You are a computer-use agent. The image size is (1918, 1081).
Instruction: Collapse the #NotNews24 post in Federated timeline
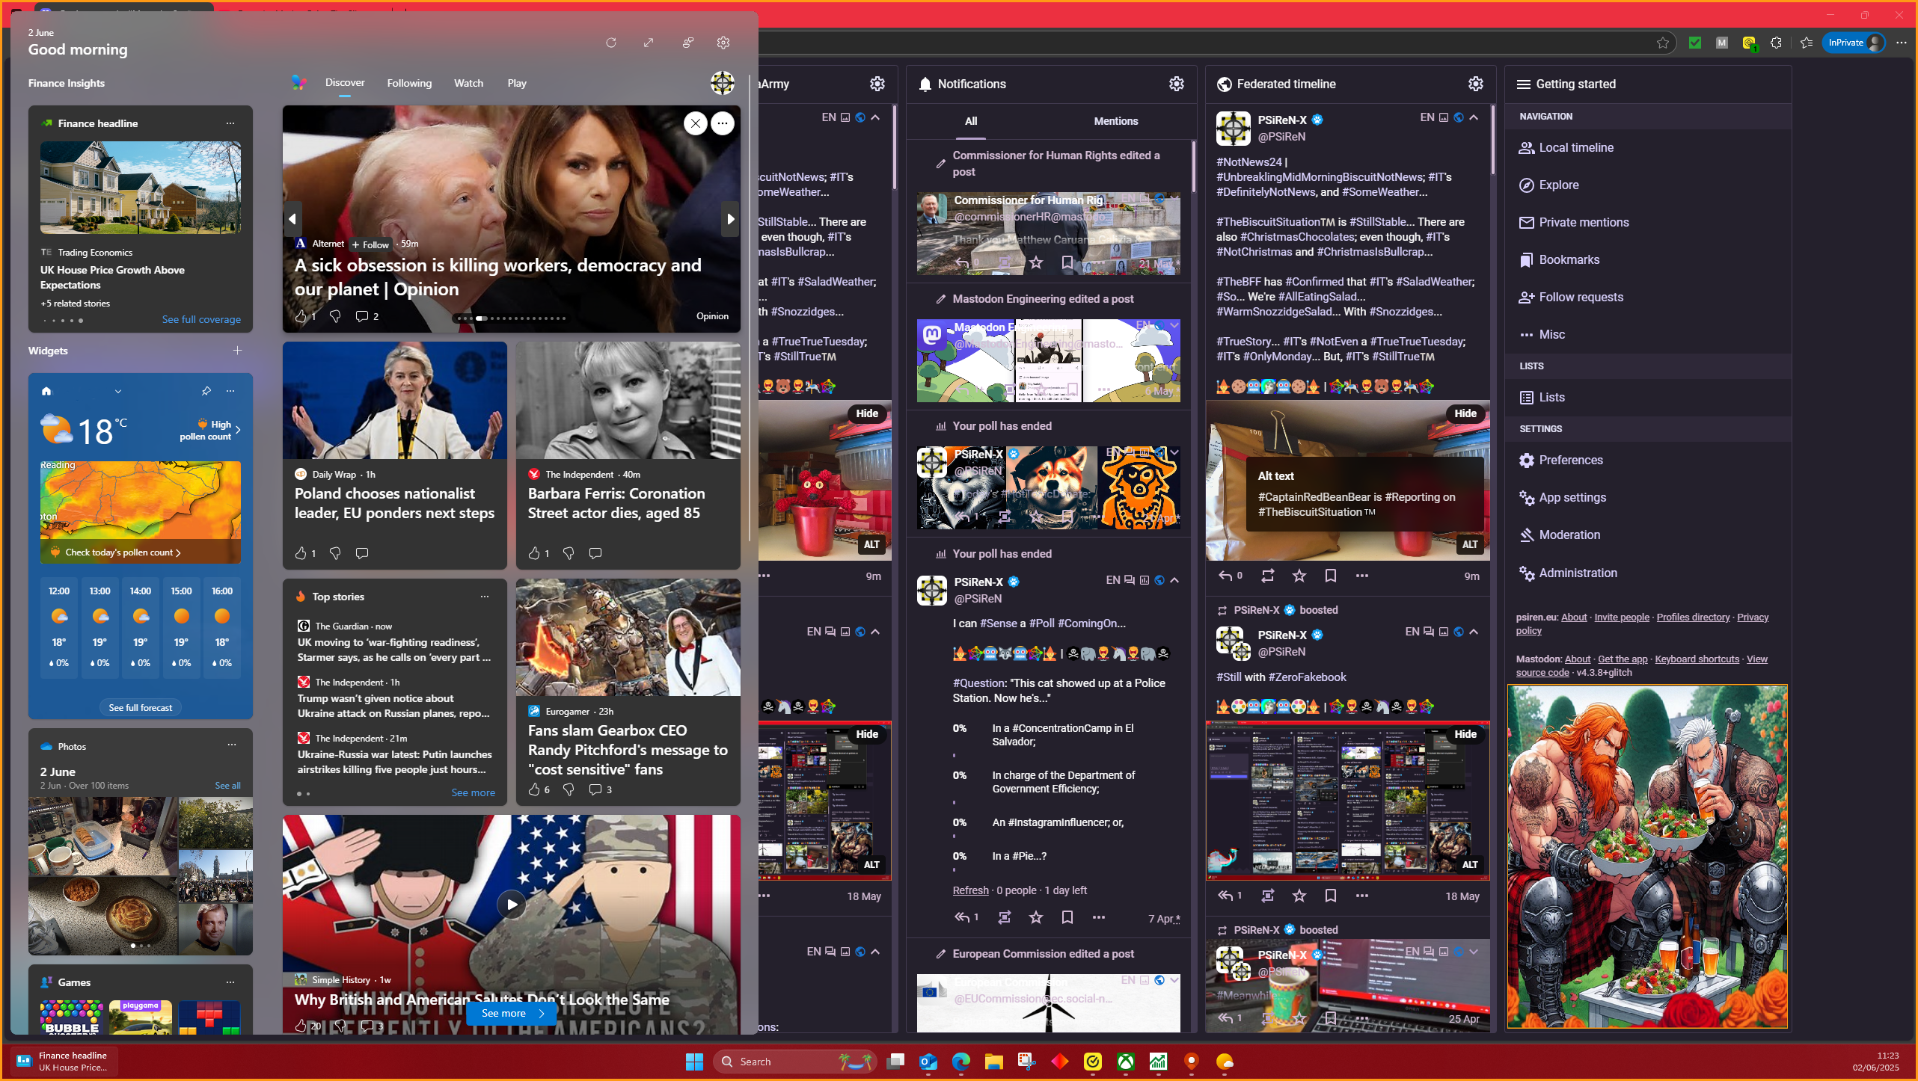coord(1473,118)
